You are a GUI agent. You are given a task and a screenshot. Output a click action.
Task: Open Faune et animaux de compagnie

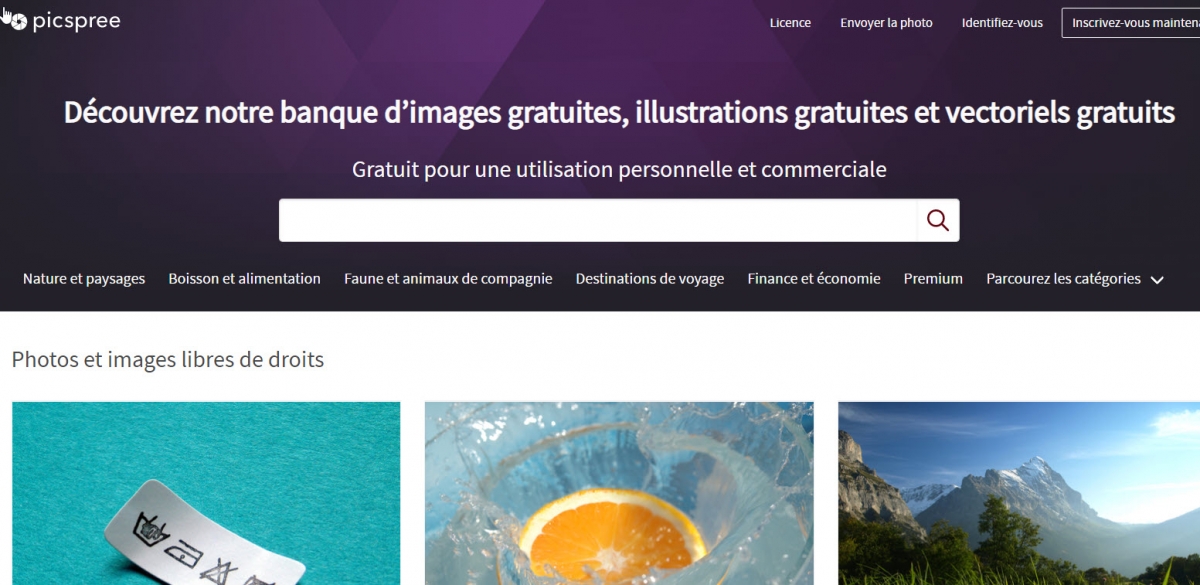point(448,279)
